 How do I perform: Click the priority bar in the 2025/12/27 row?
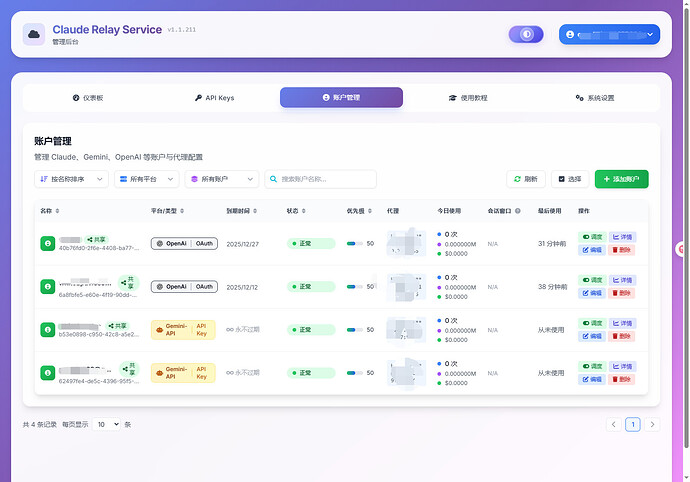355,243
